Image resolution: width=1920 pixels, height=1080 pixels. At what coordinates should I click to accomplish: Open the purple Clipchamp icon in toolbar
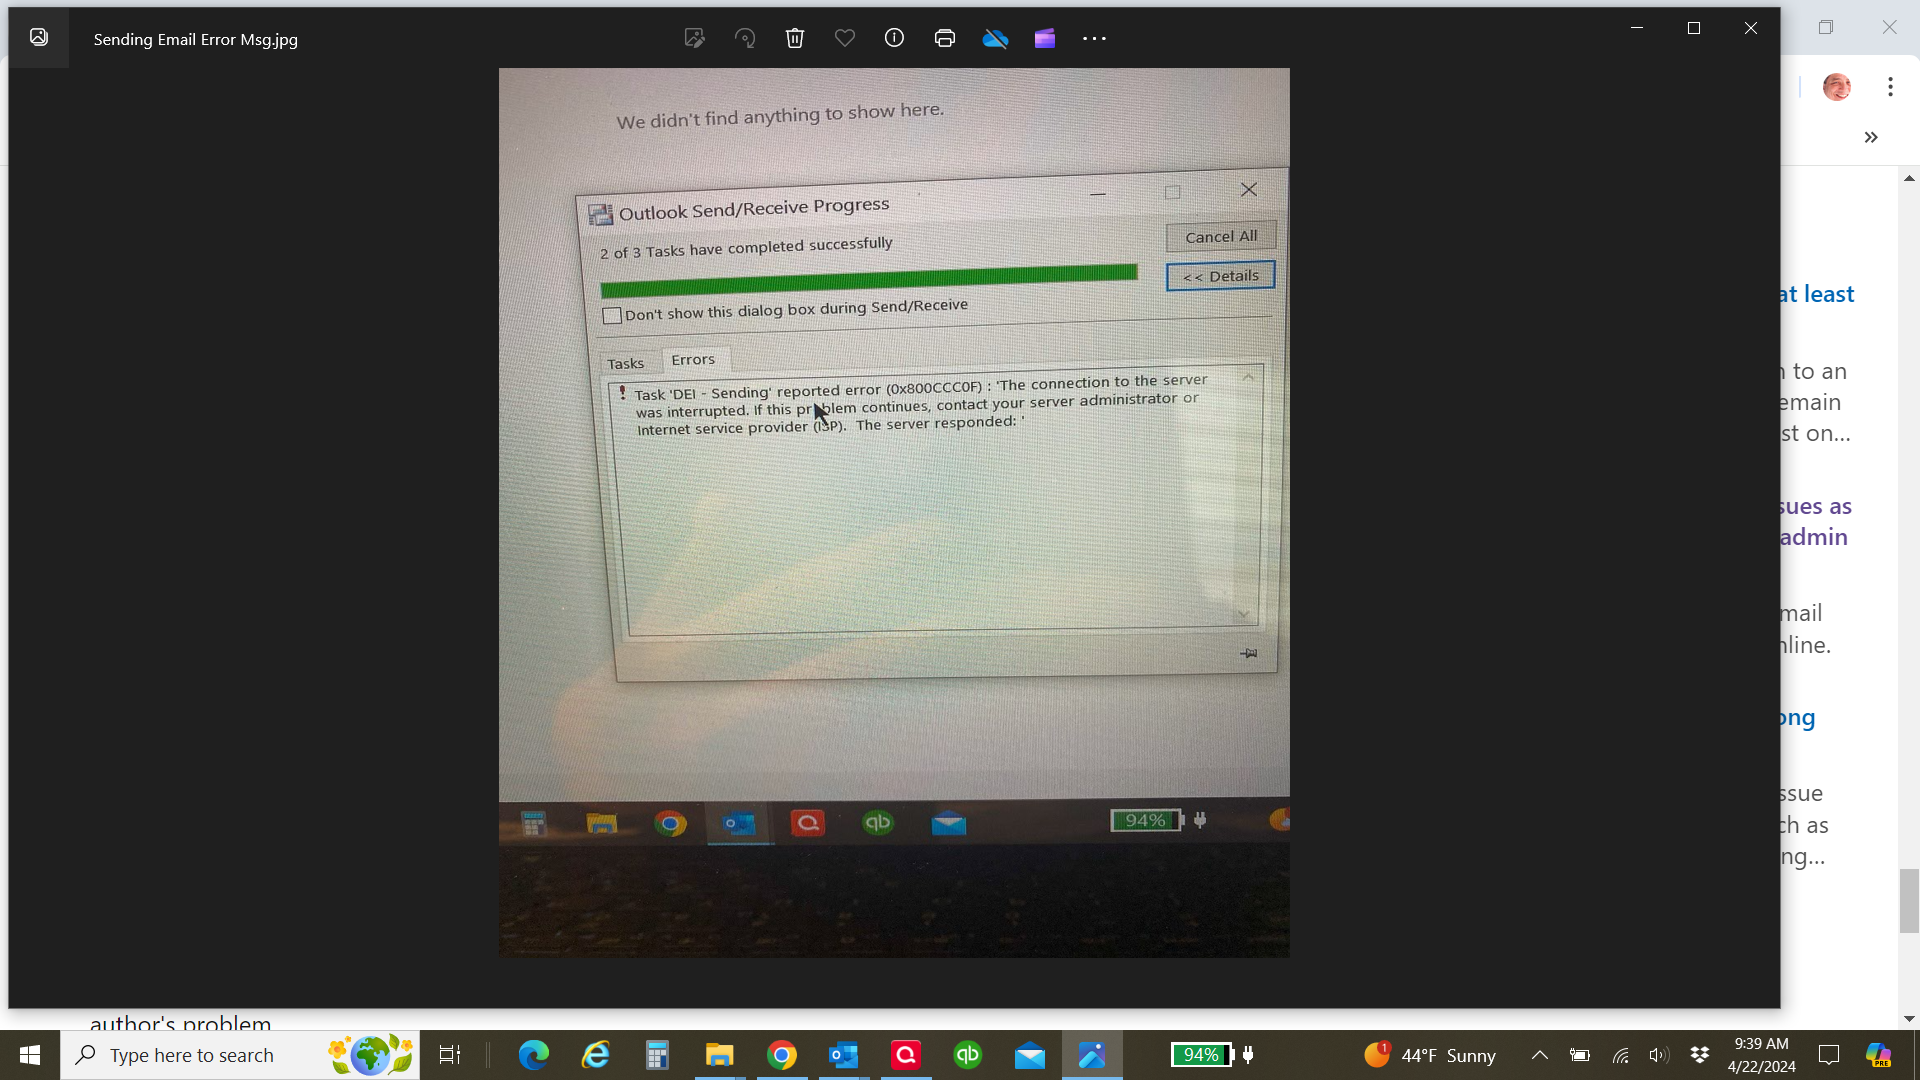point(1045,39)
